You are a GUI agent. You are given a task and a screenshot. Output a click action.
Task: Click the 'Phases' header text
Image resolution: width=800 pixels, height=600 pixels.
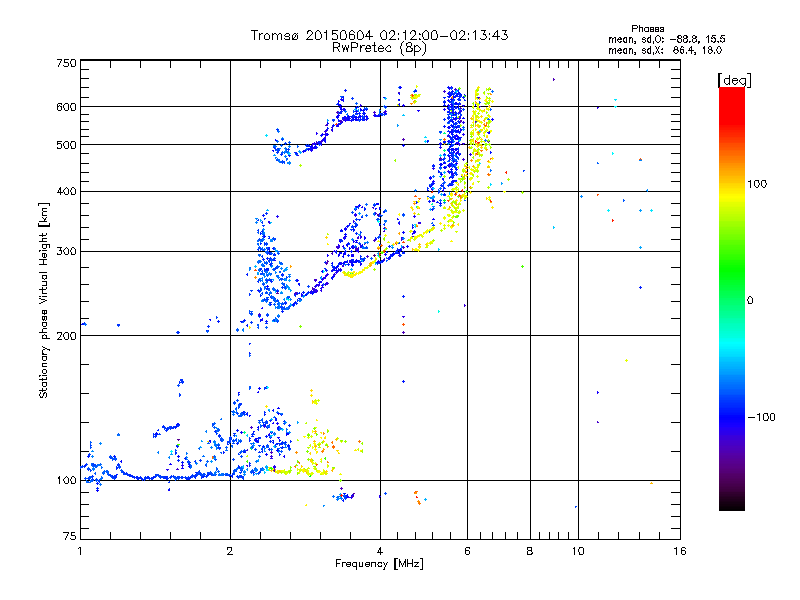point(647,29)
